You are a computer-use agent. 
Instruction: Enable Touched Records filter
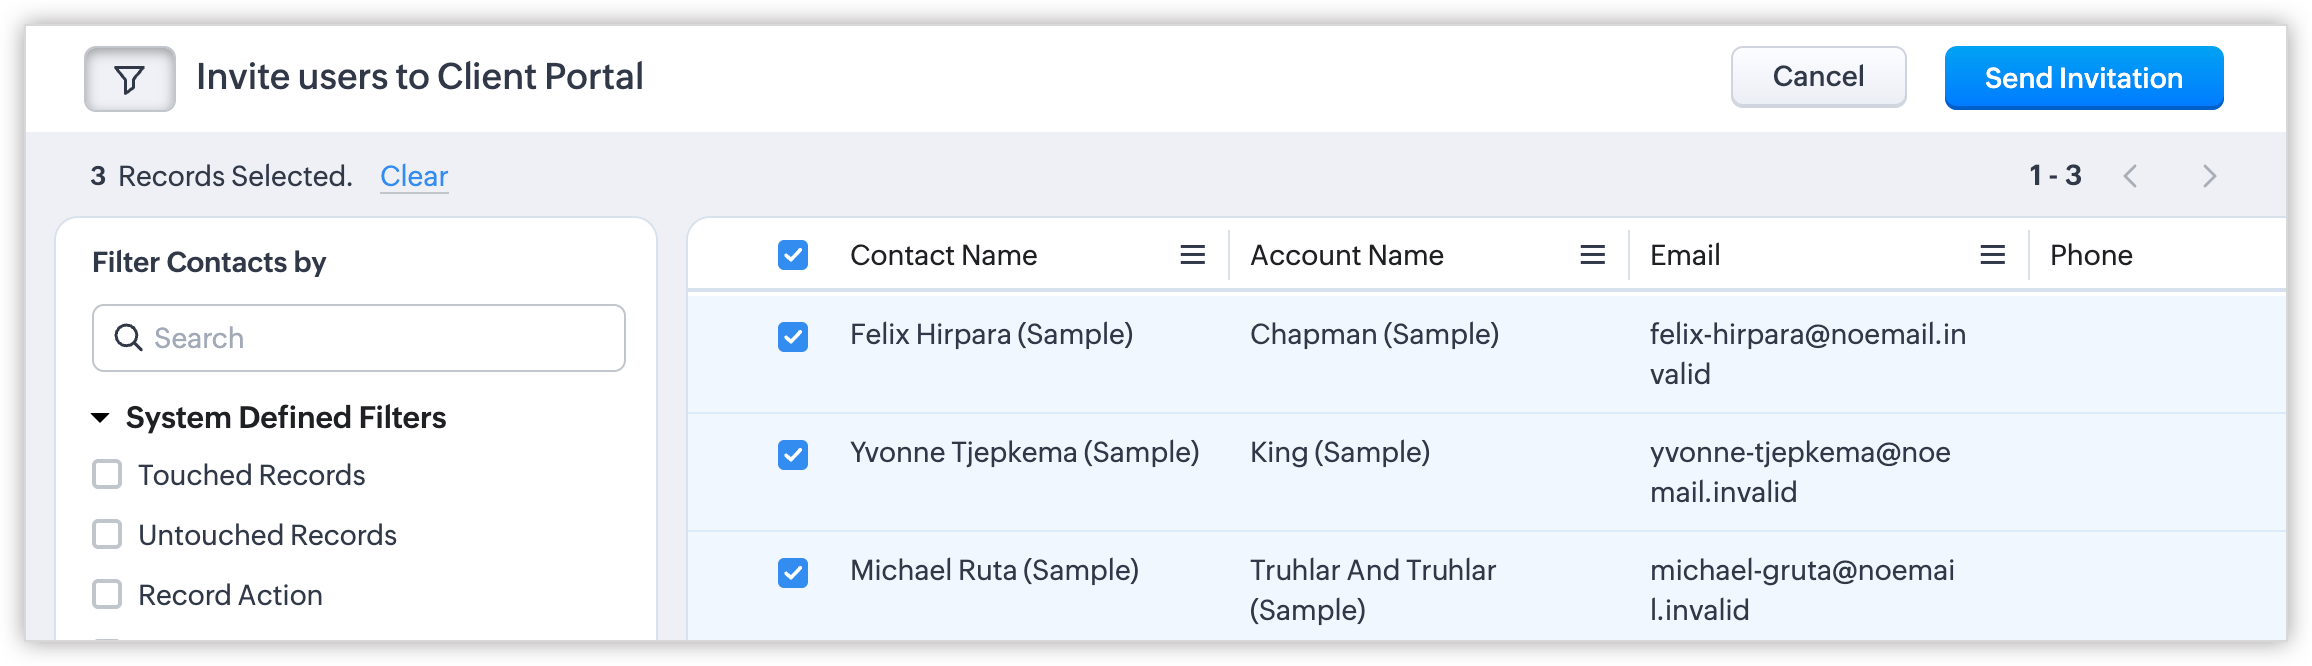point(107,474)
